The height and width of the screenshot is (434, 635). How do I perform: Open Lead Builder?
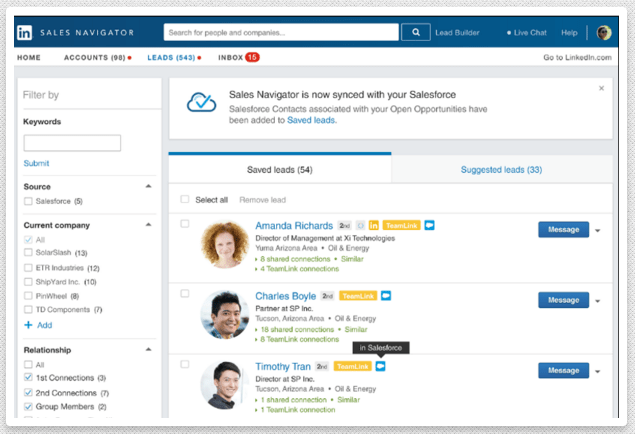click(457, 33)
